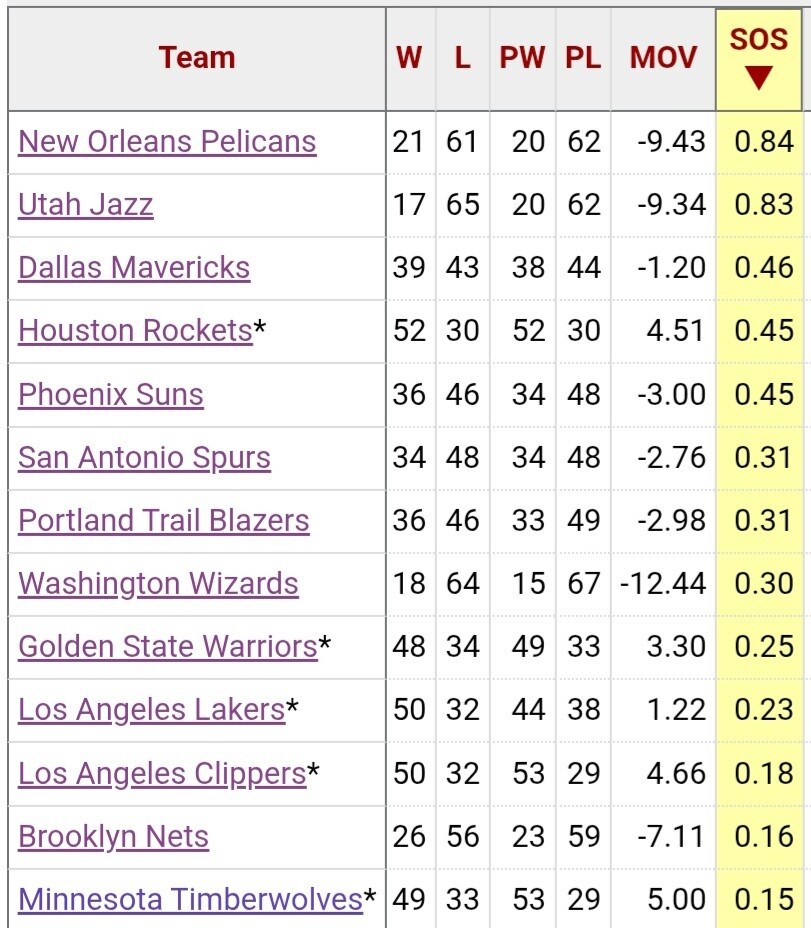
Task: Click Golden State Warriors link
Action: coord(168,646)
